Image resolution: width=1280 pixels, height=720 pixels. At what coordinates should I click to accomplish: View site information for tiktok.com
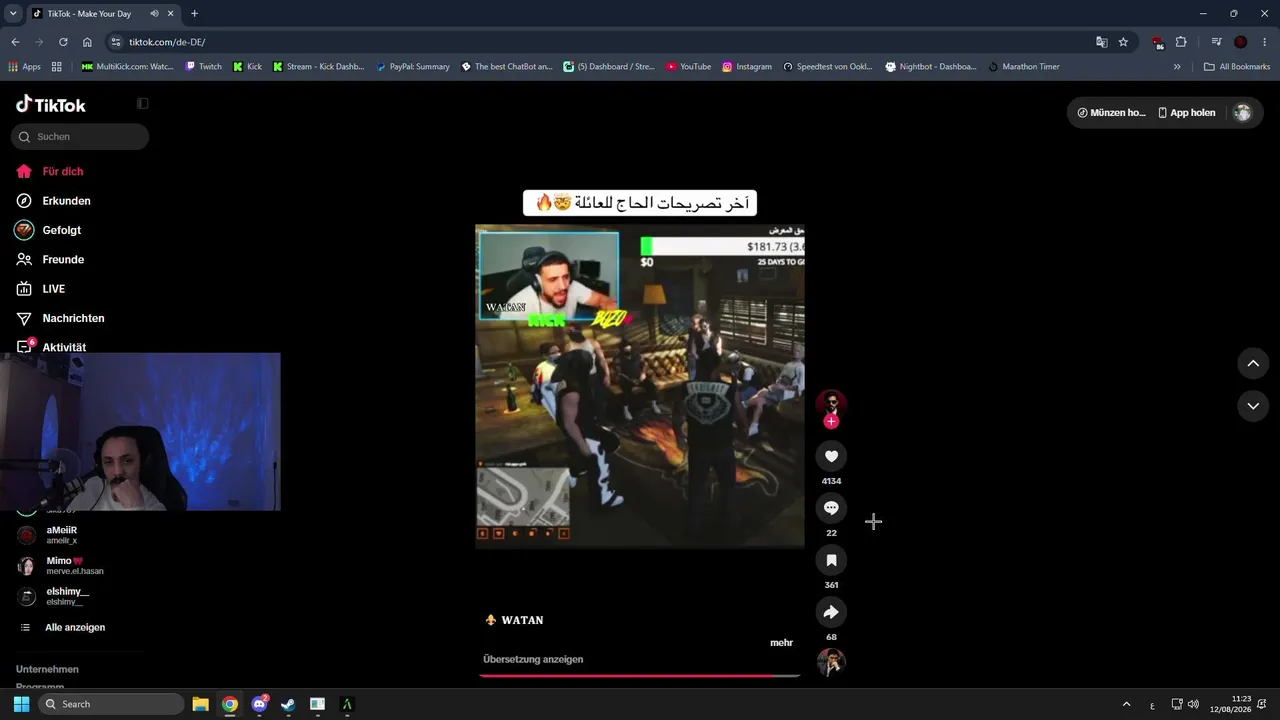click(x=116, y=42)
